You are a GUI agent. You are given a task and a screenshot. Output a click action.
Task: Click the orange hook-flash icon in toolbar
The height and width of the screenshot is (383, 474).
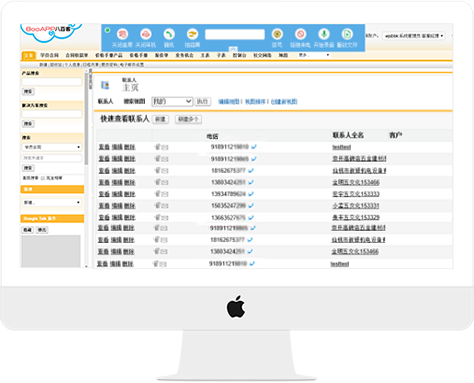coord(192,34)
